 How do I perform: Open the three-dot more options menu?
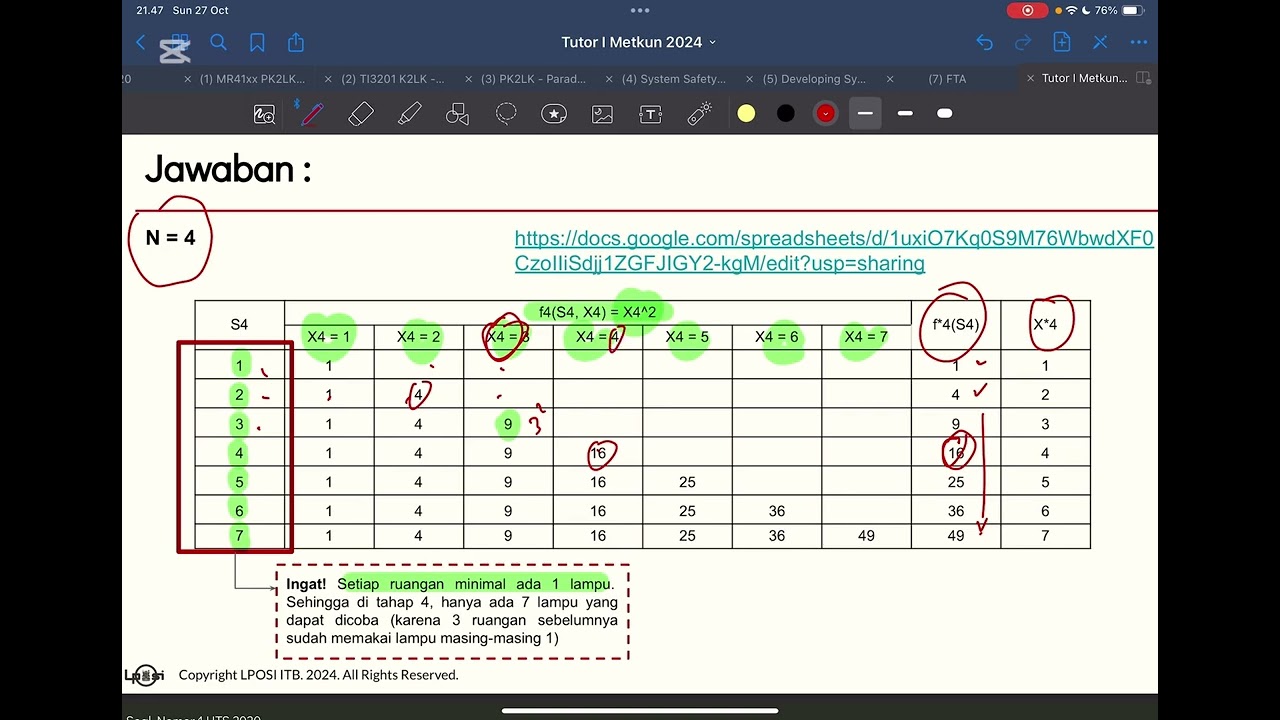1139,42
